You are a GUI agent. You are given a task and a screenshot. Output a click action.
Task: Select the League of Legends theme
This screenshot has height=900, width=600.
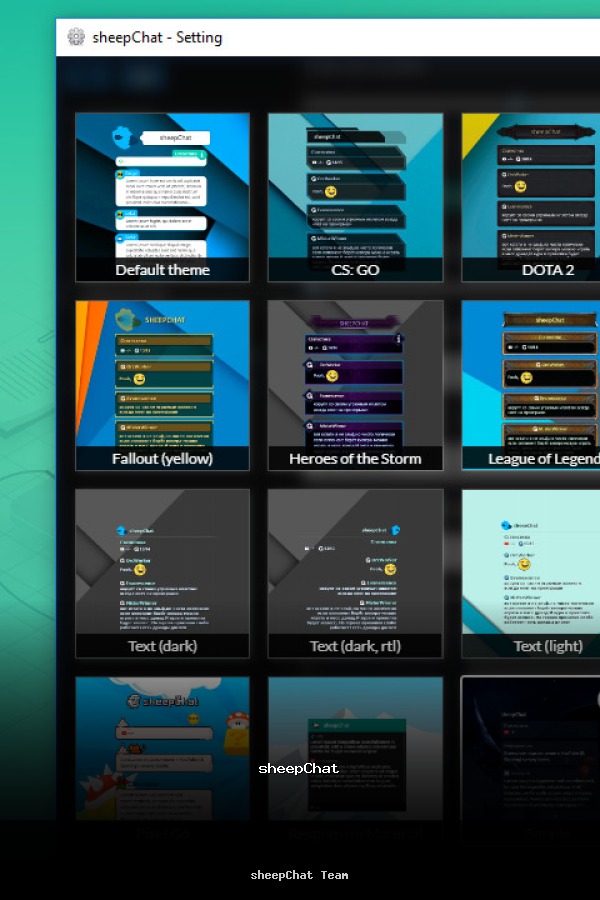[531, 385]
